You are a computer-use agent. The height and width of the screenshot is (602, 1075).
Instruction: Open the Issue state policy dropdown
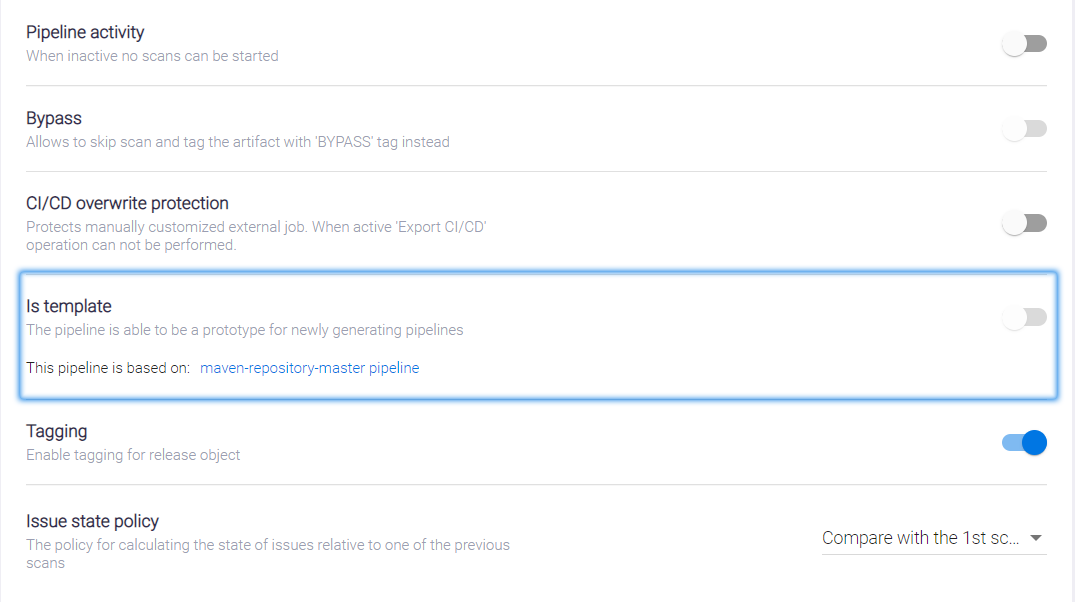[x=920, y=538]
